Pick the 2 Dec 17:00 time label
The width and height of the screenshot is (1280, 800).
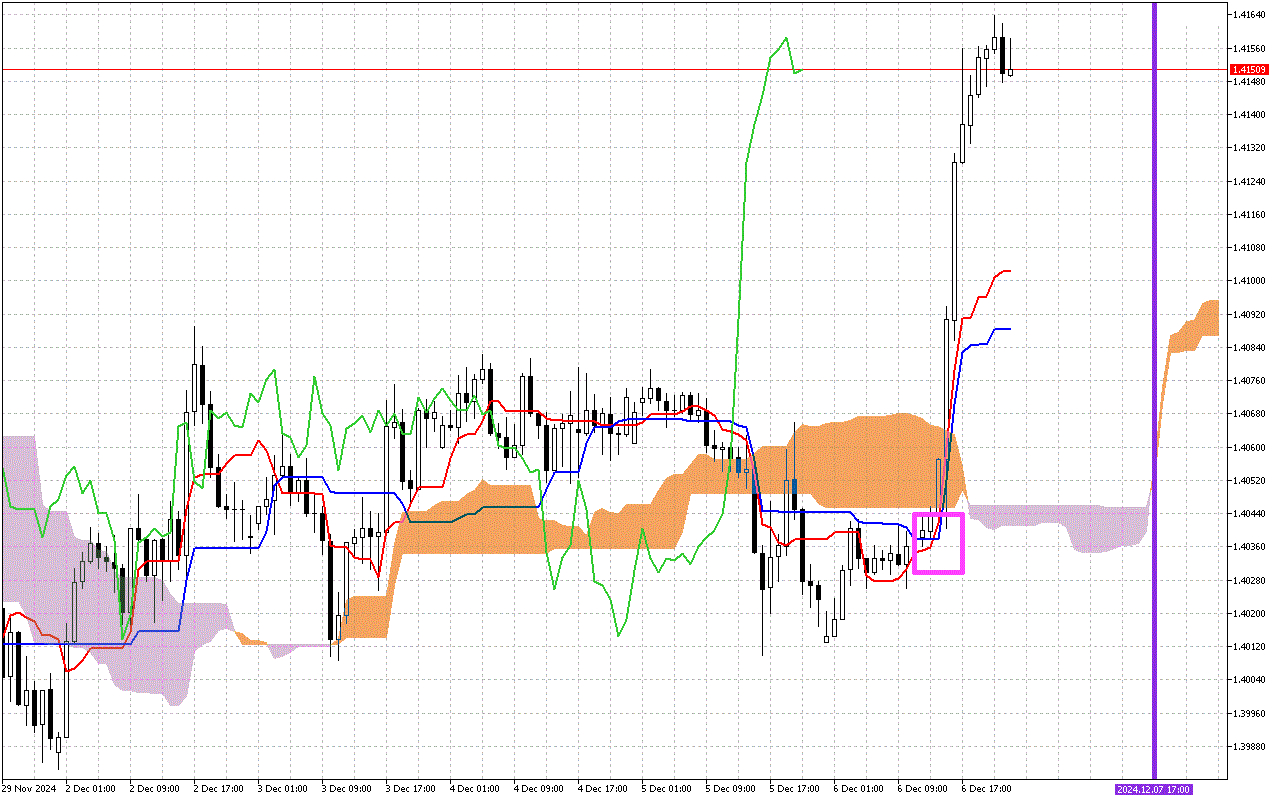[x=219, y=789]
